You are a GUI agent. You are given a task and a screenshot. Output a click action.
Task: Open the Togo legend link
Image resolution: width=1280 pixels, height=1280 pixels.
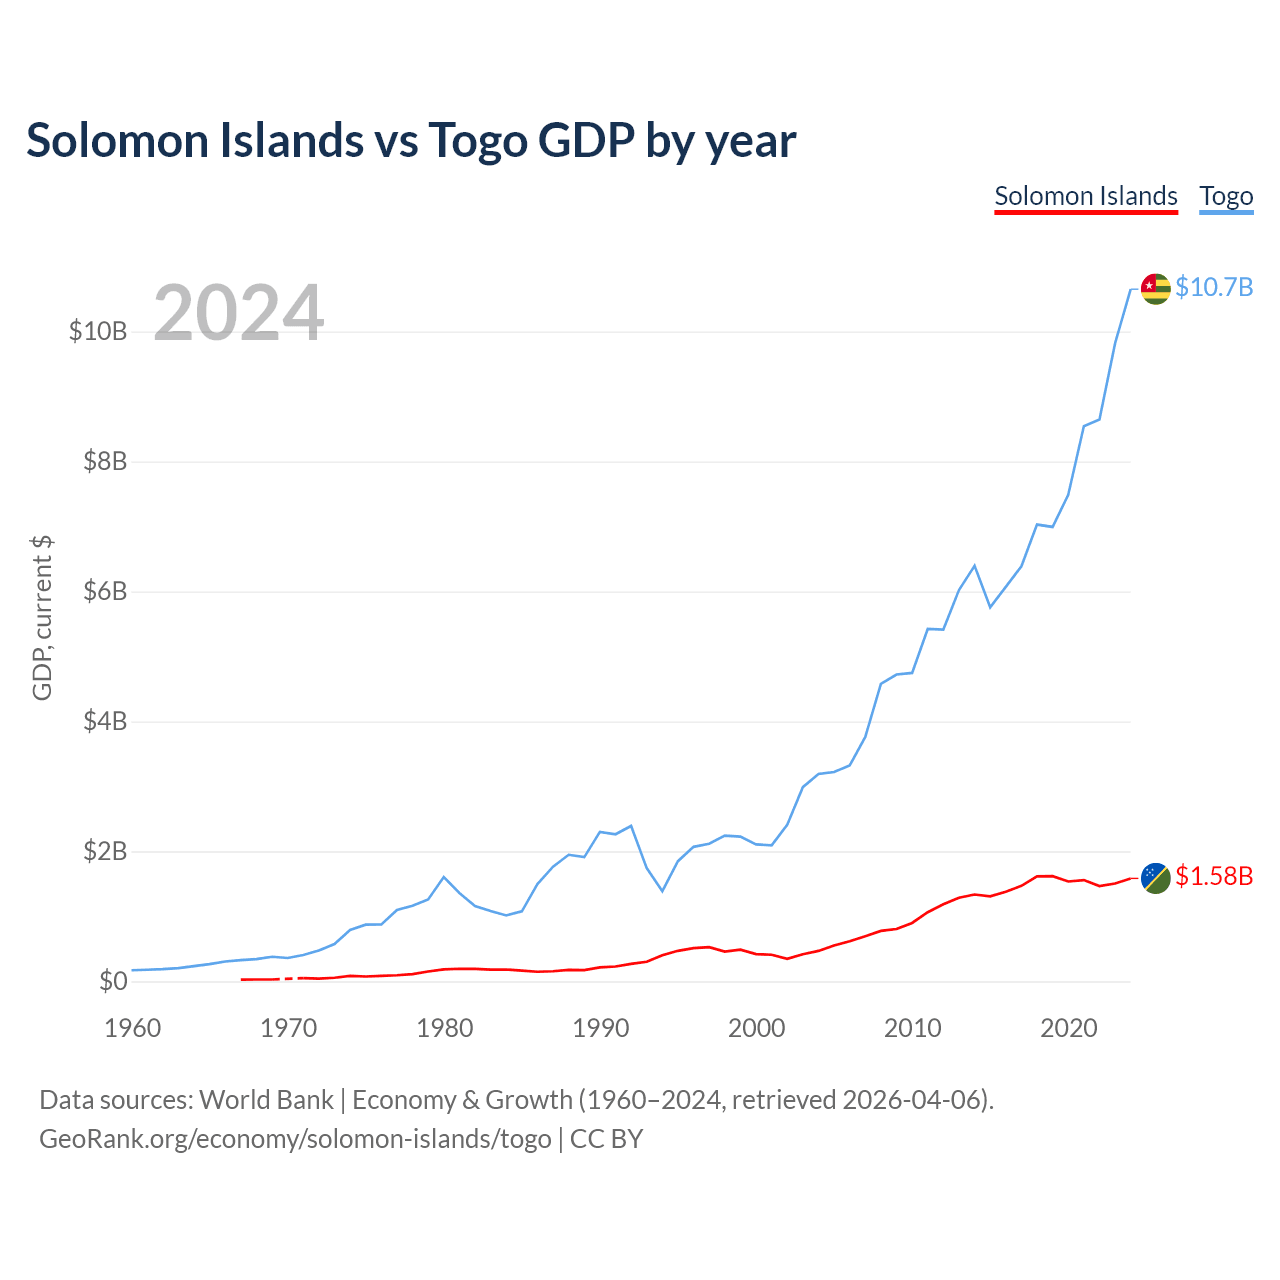1226,196
